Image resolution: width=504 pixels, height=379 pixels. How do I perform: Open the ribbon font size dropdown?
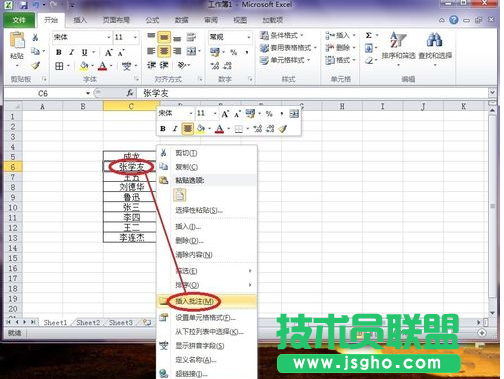(135, 37)
